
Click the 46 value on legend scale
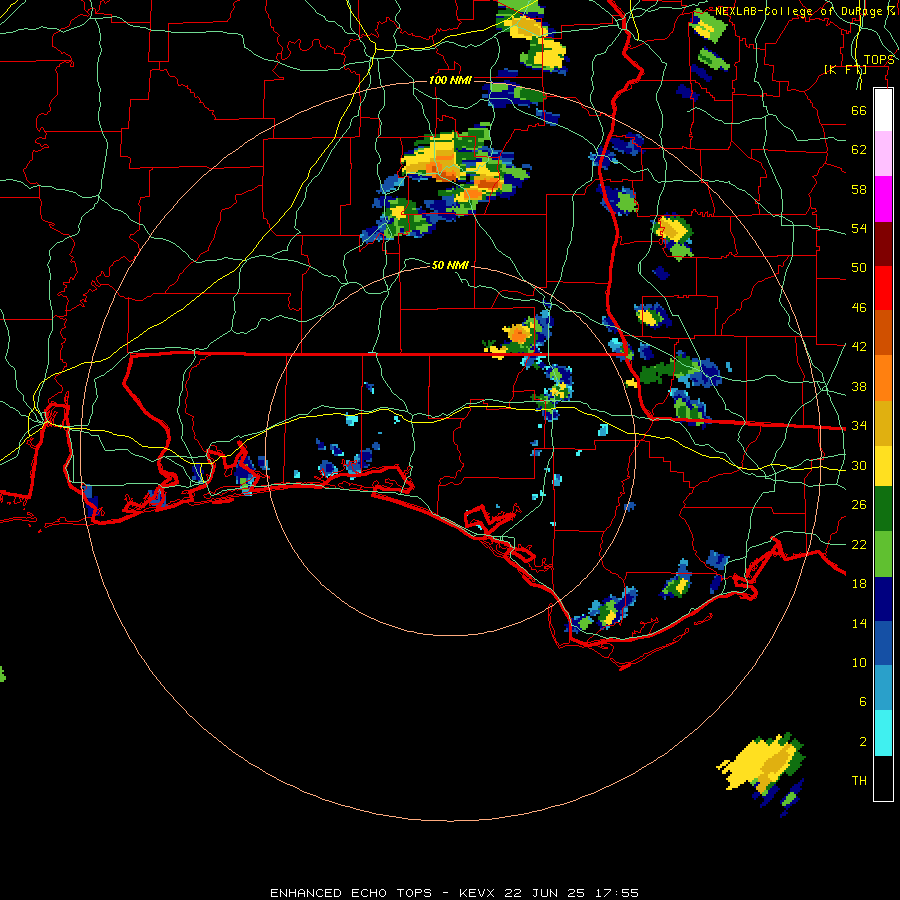[x=859, y=308]
